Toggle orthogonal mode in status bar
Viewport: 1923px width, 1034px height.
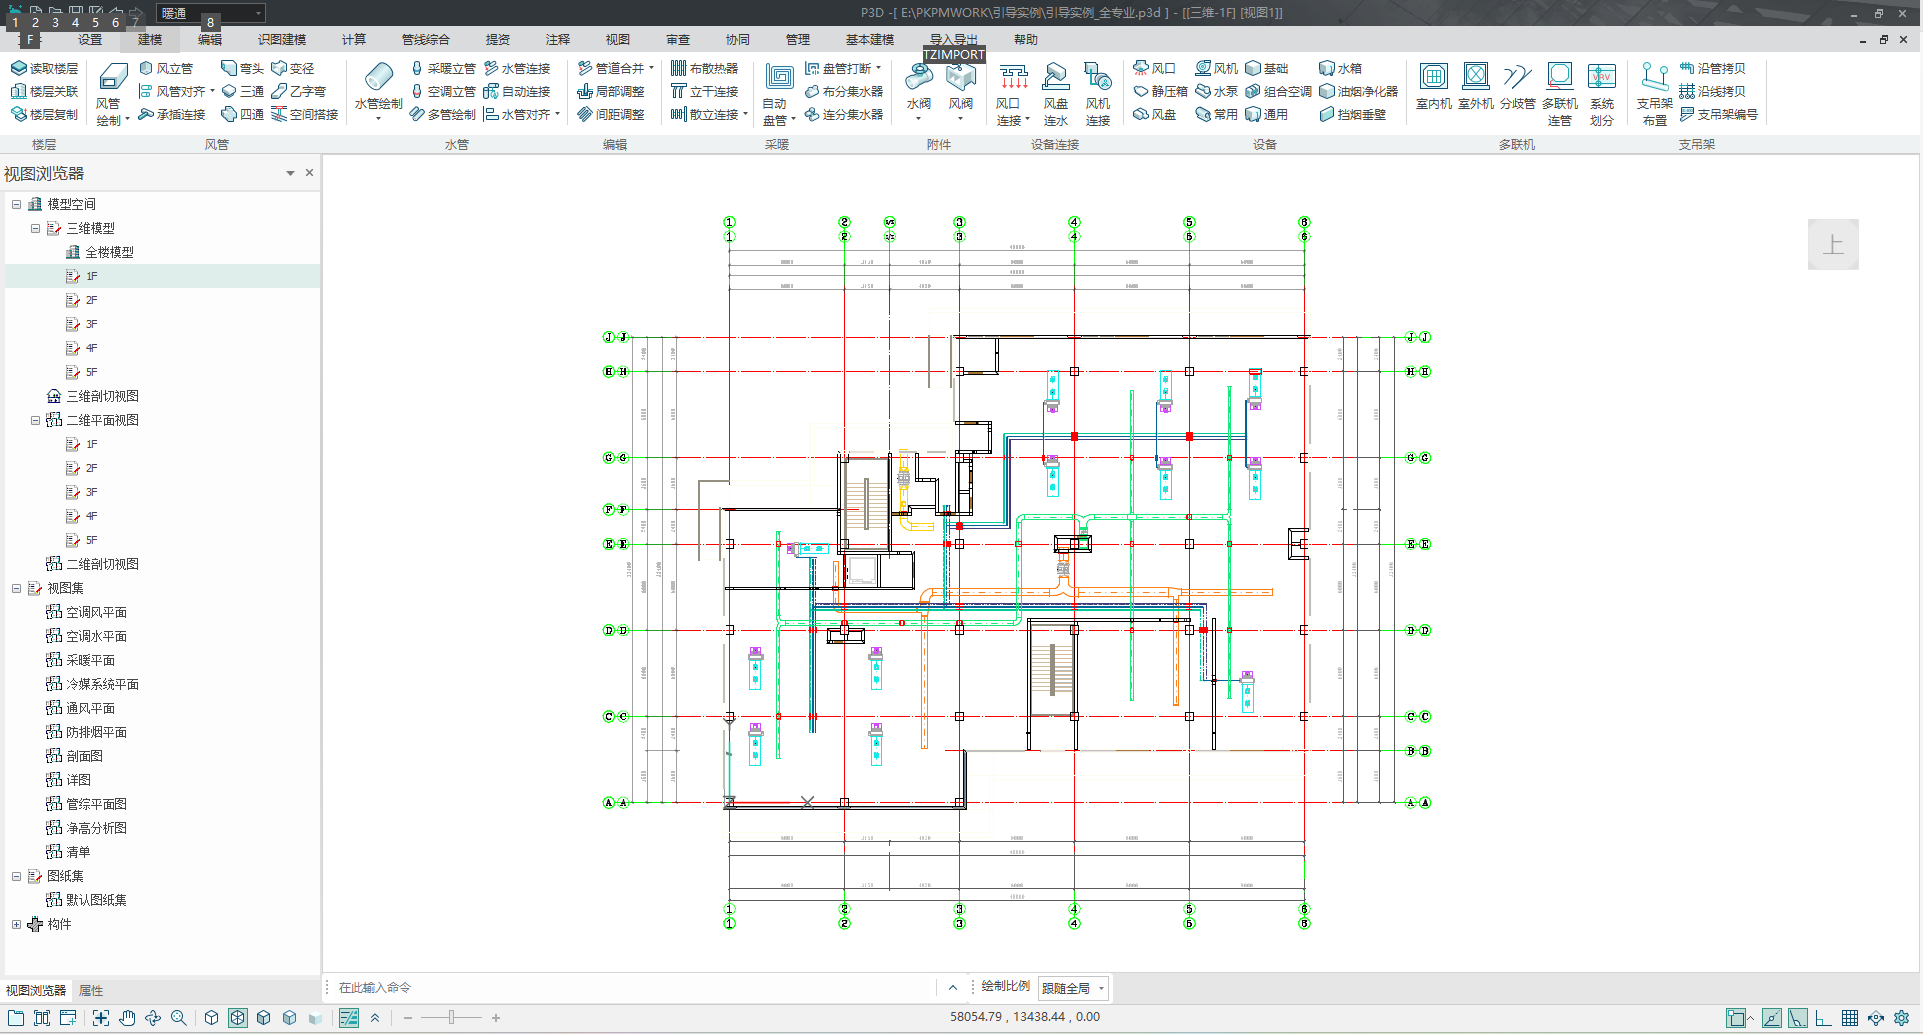(x=1824, y=1018)
